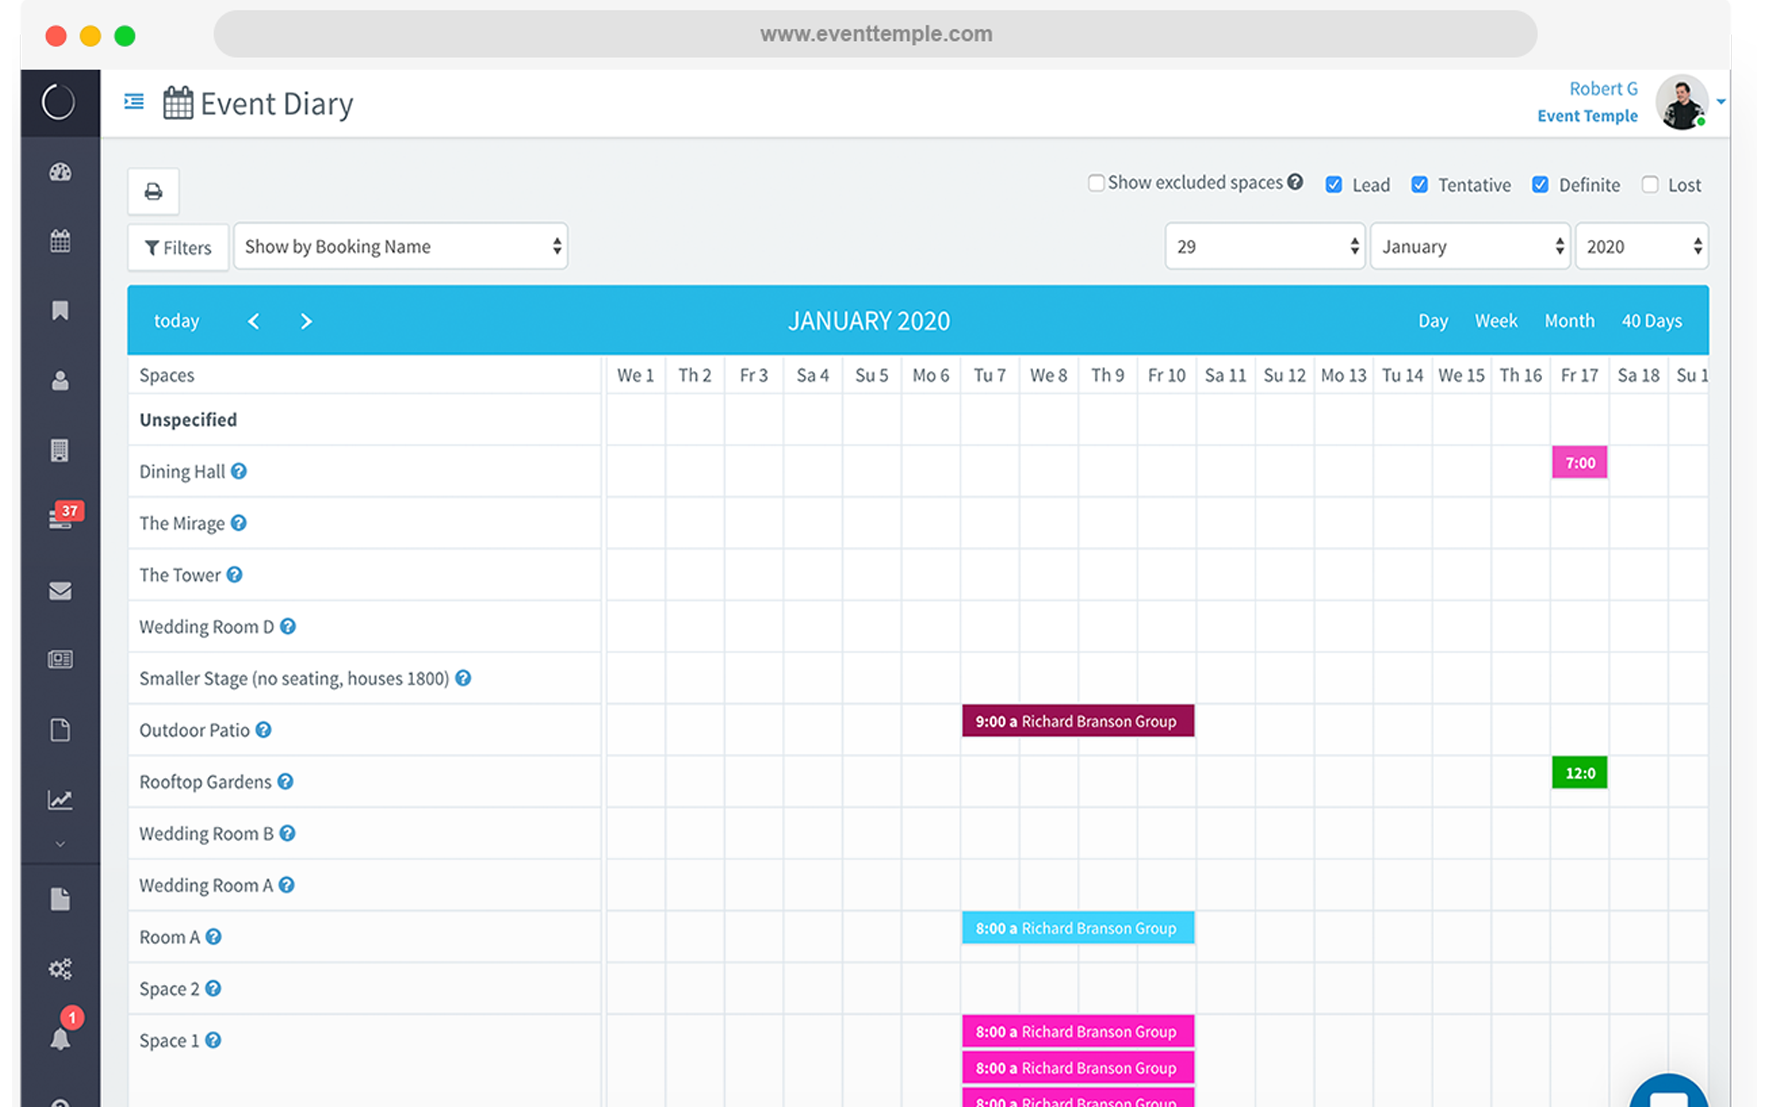Open topmost Space 1 Richard Branson booking

click(1078, 1031)
